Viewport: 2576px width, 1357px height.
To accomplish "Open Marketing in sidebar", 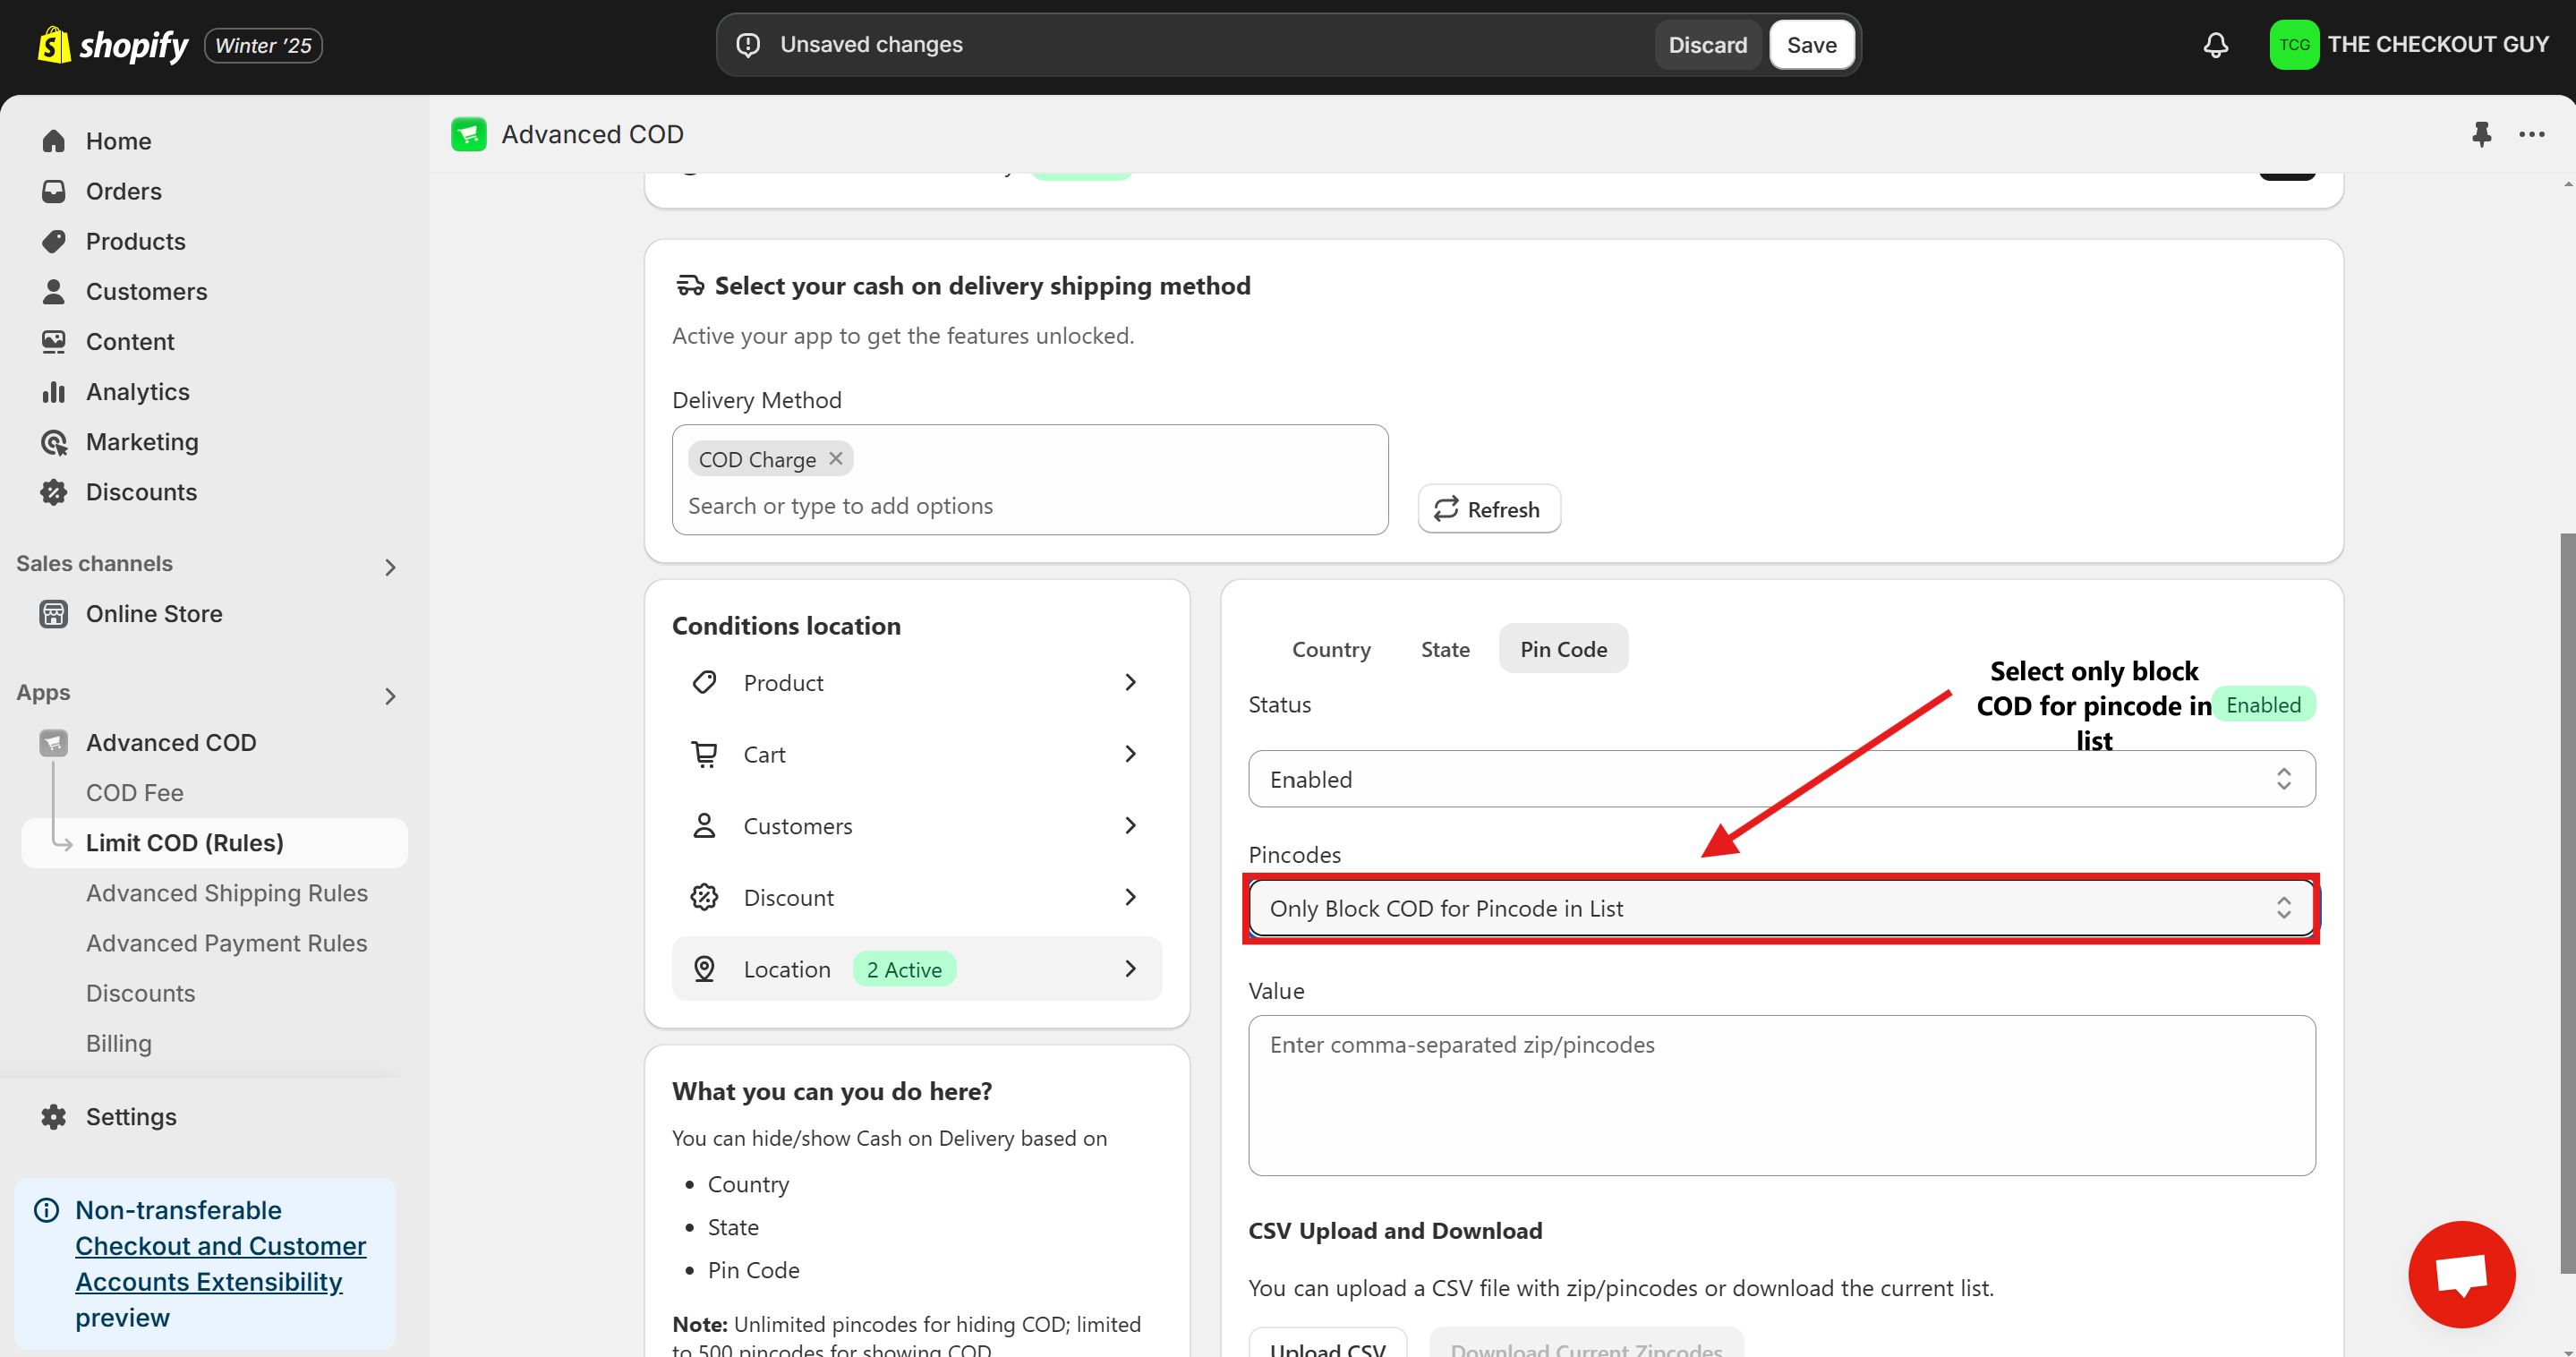I will tap(142, 441).
